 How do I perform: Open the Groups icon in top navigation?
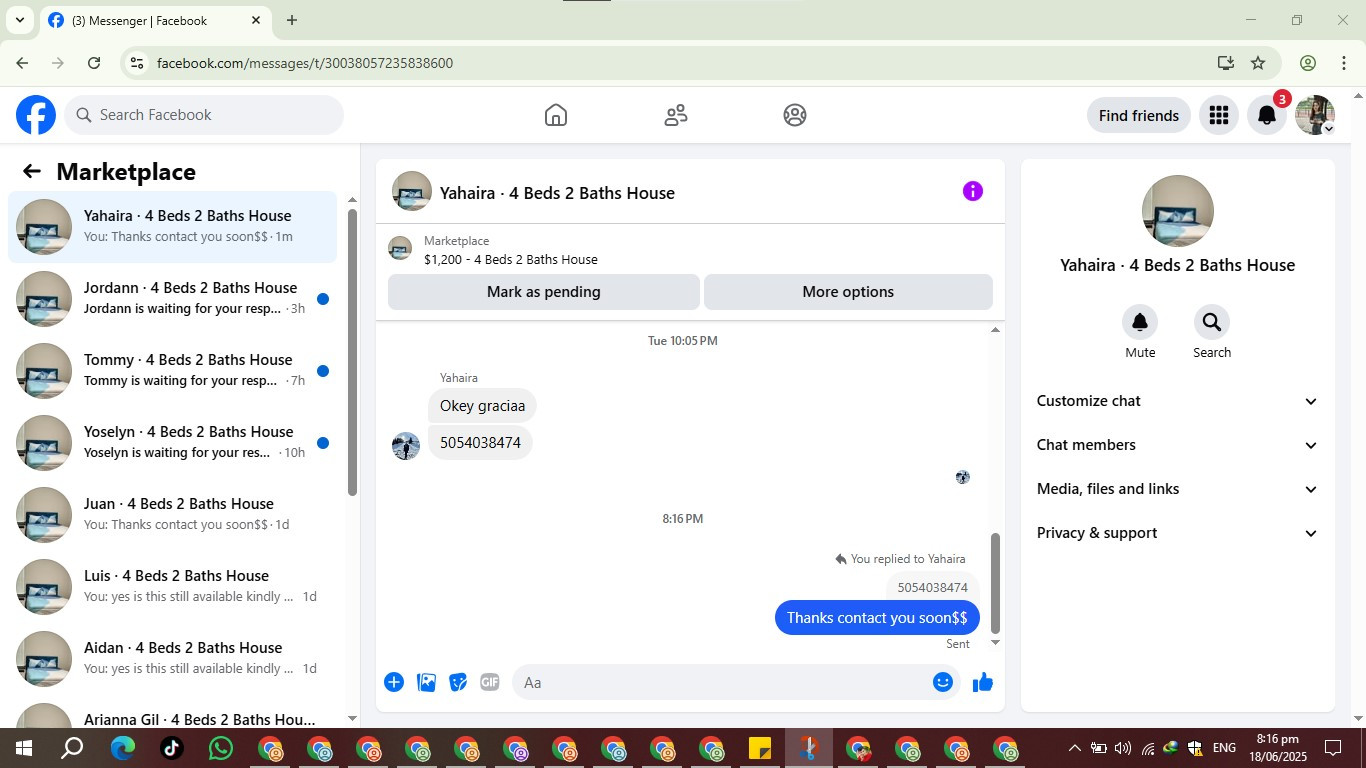point(795,115)
